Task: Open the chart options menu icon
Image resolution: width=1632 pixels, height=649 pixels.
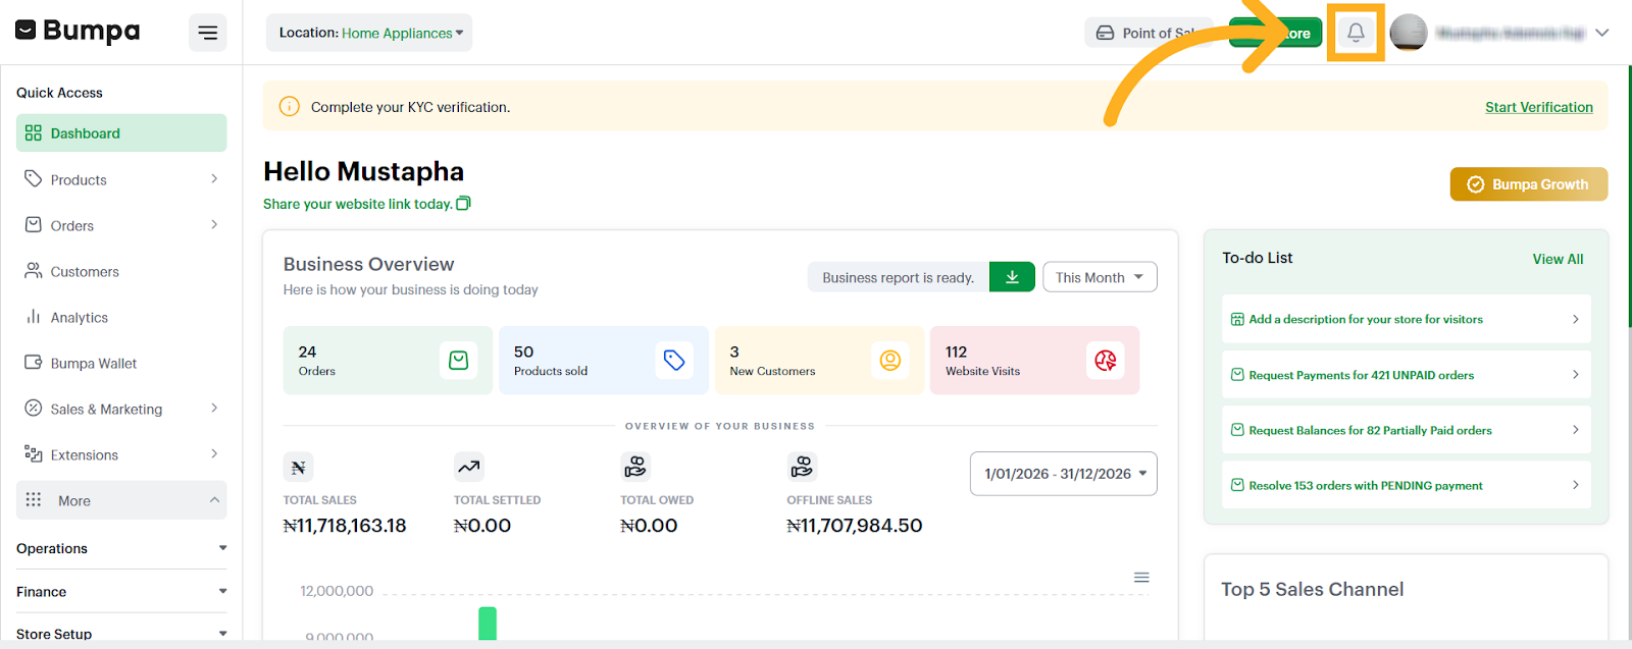Action: pyautogui.click(x=1141, y=578)
